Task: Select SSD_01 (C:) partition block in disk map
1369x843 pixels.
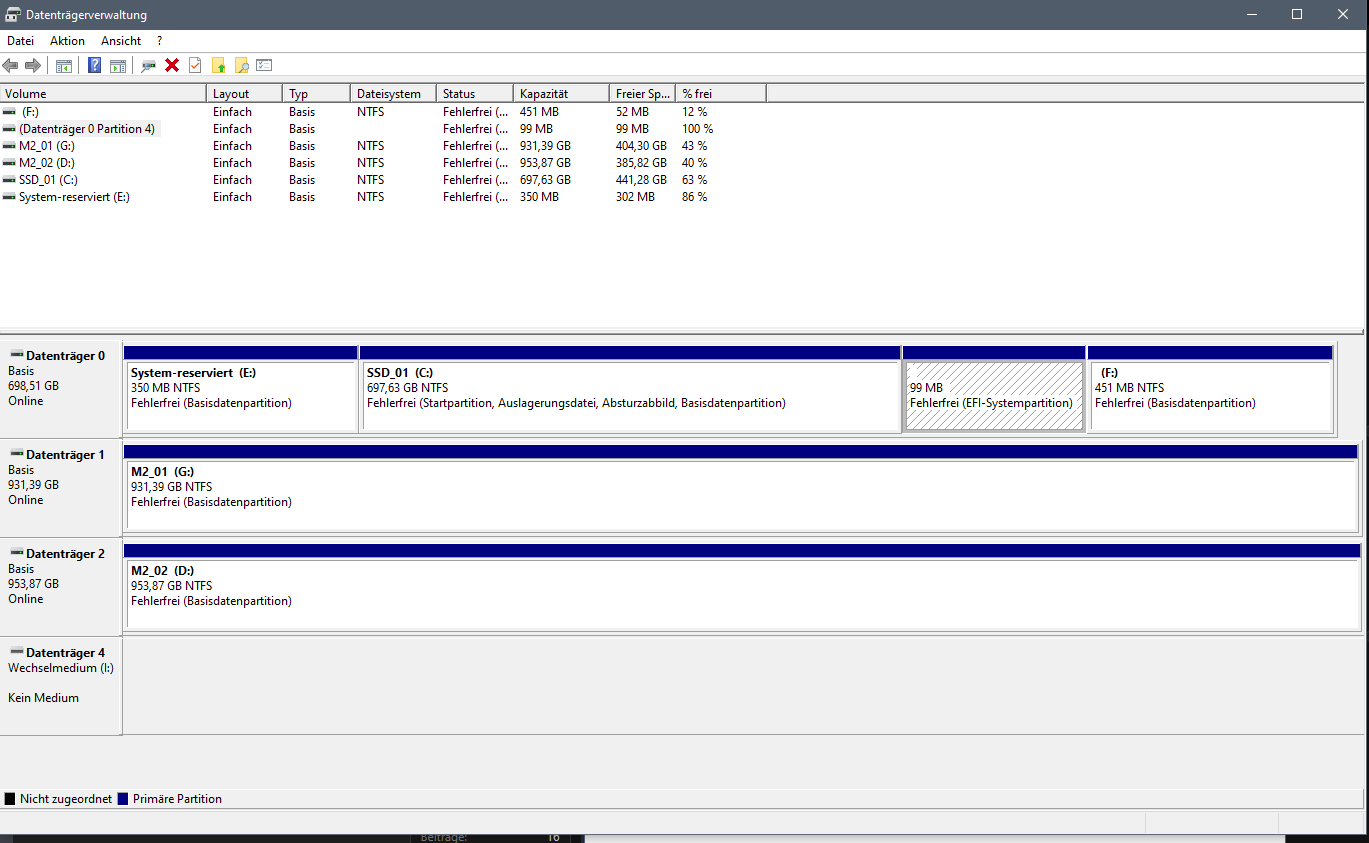Action: tap(630, 390)
